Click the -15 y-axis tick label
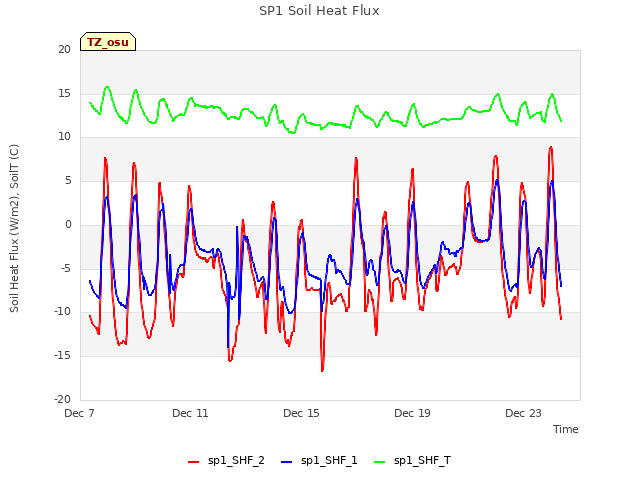This screenshot has height=480, width=640. 63,356
